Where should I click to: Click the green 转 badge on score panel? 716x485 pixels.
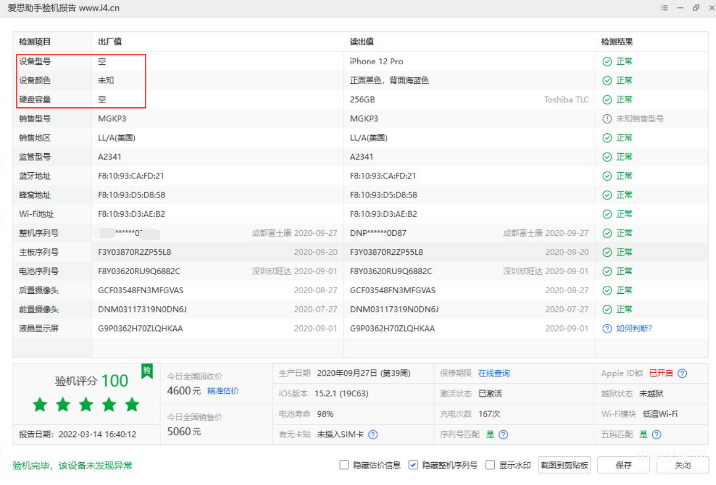pos(147,371)
